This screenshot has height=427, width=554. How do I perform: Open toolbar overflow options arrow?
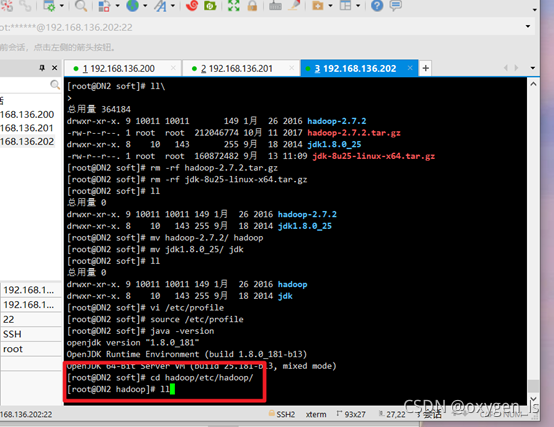[x=535, y=10]
